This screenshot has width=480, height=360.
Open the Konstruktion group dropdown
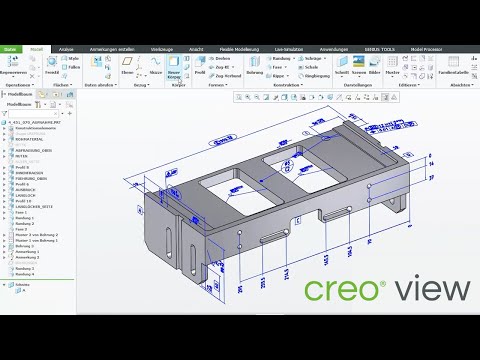coord(288,85)
